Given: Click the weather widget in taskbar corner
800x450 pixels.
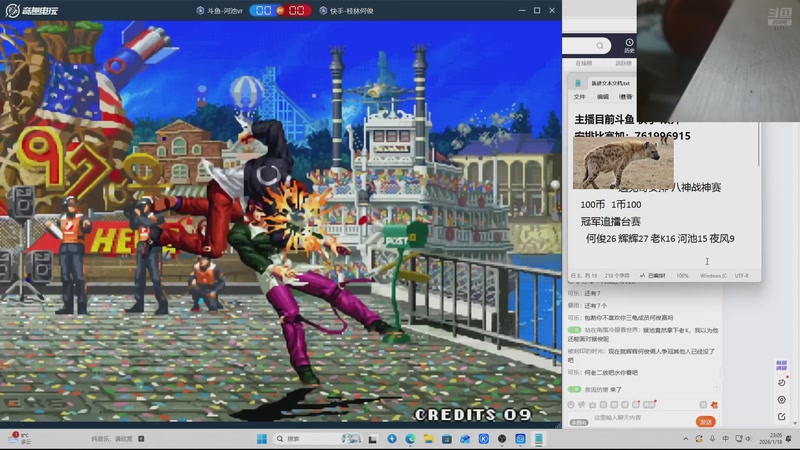Looking at the screenshot, I should click(x=20, y=438).
